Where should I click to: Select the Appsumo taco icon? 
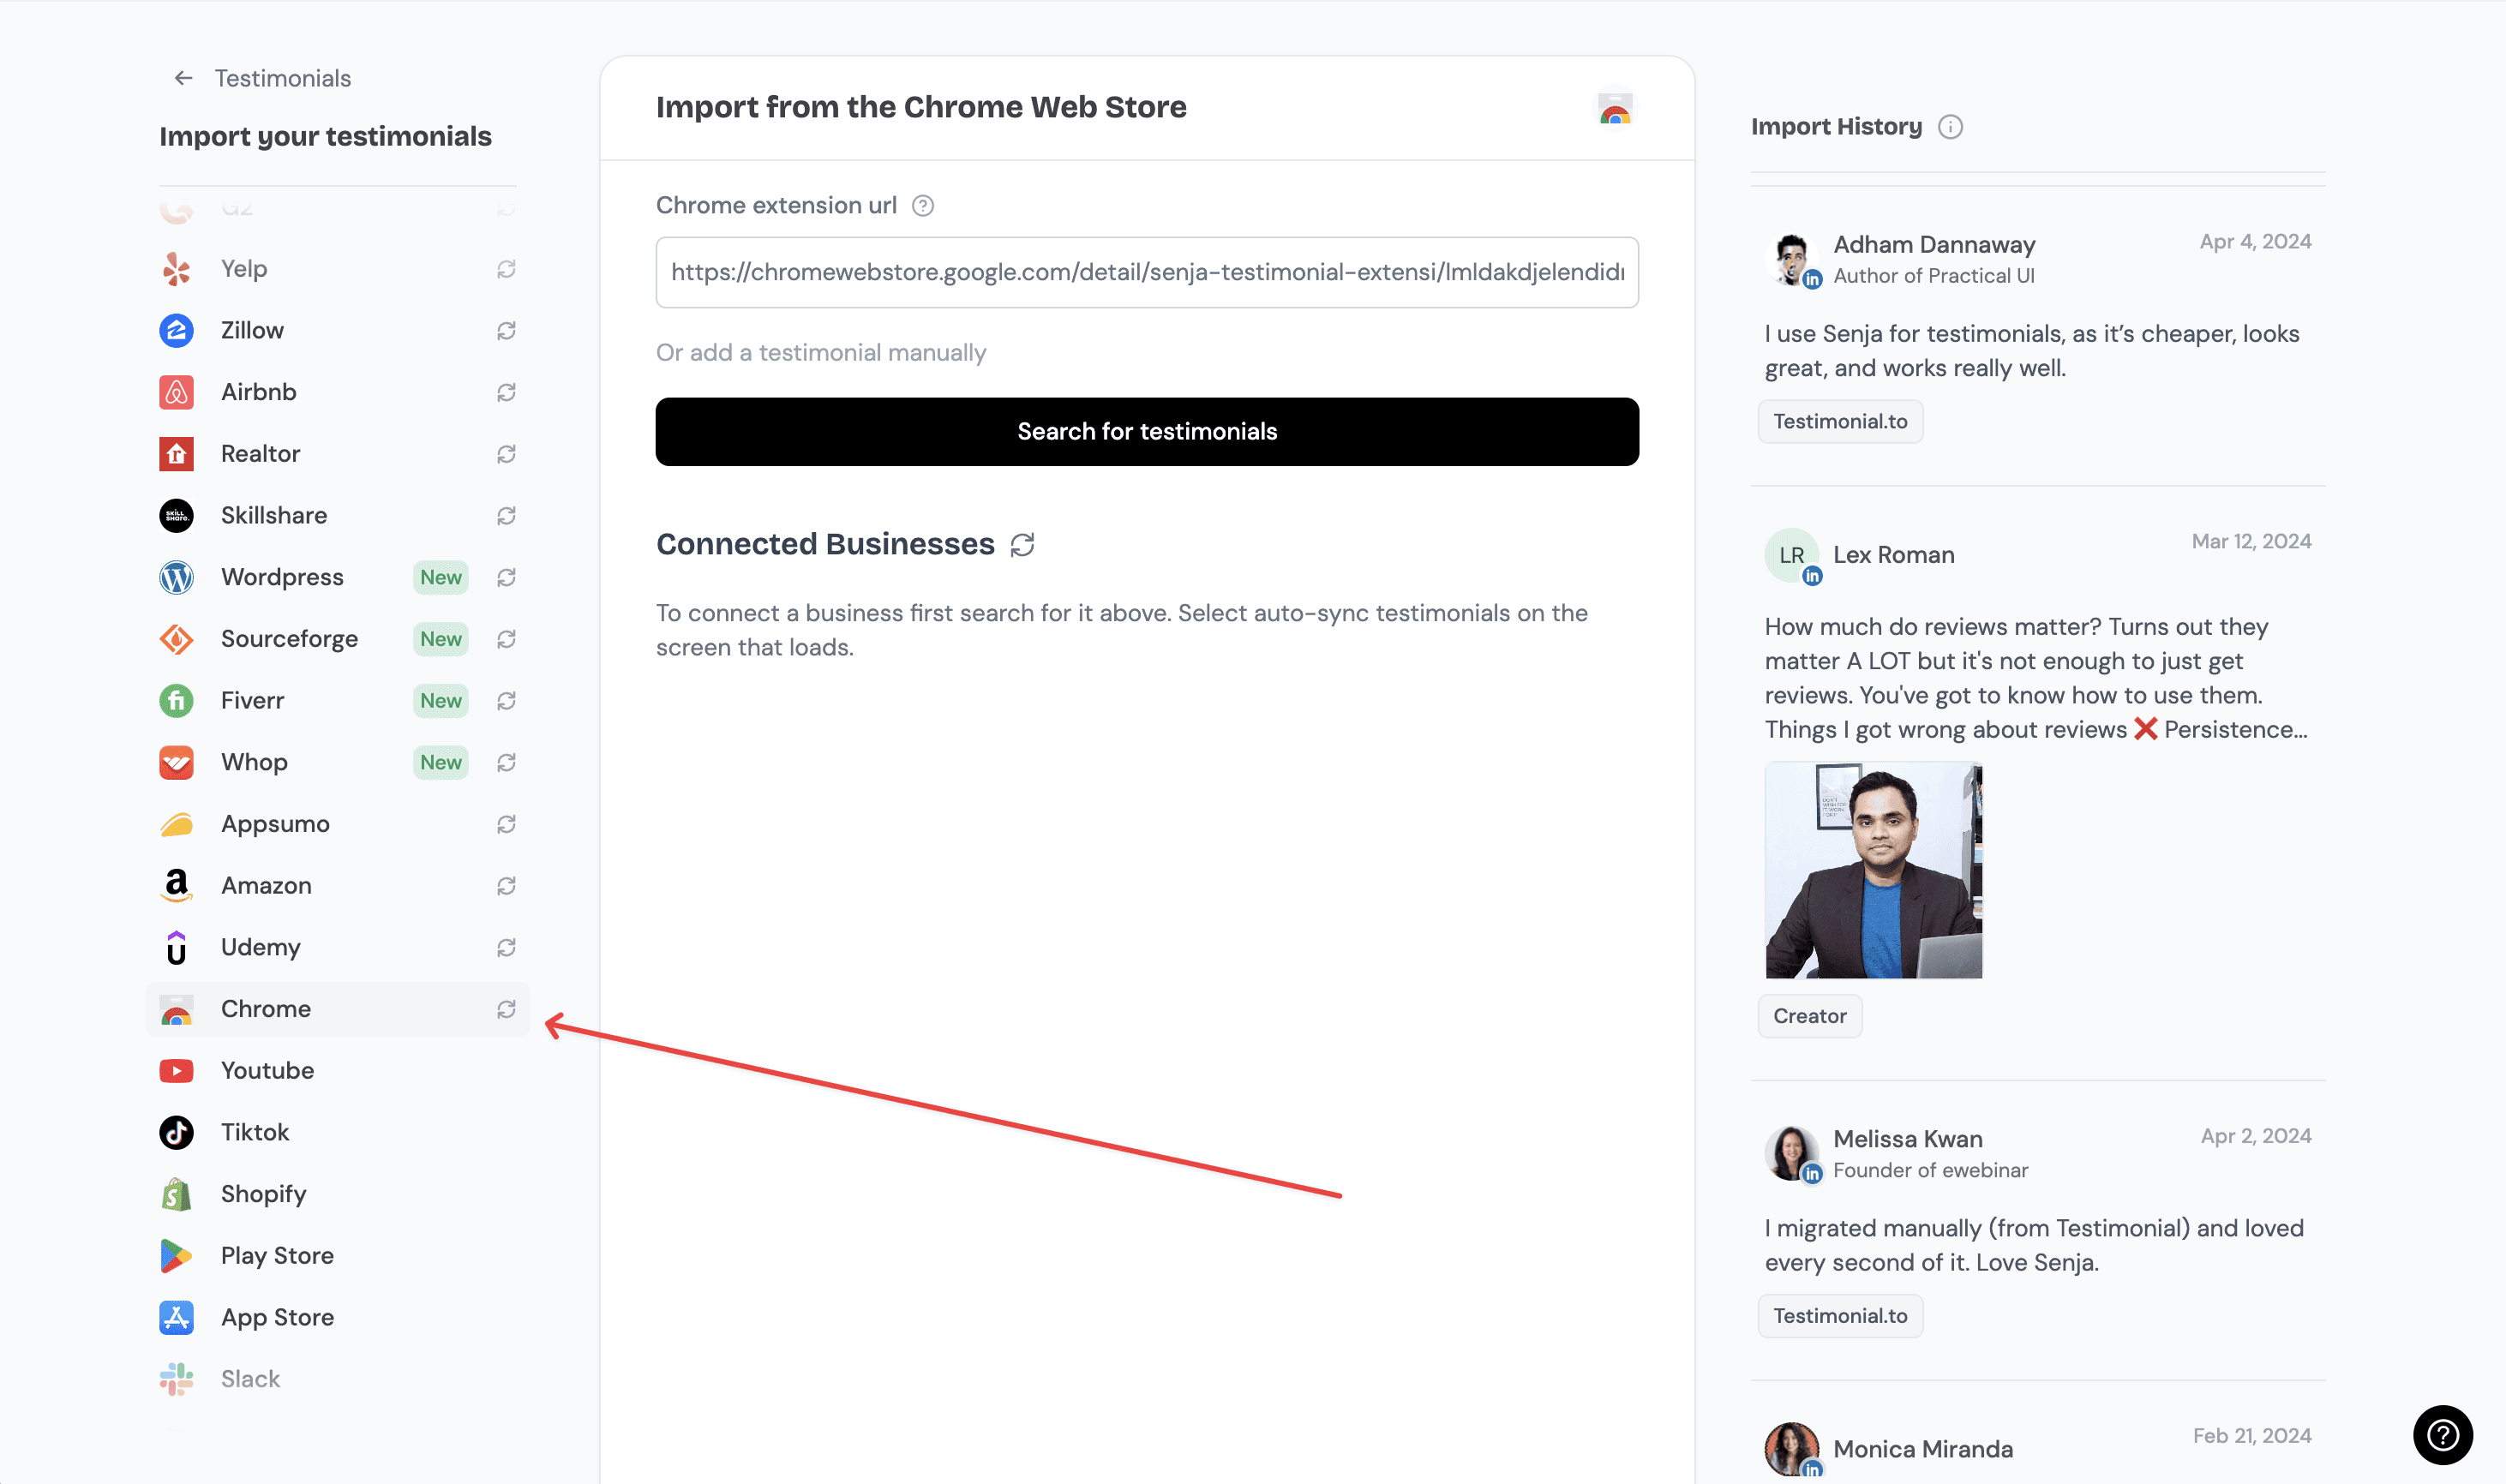click(177, 824)
